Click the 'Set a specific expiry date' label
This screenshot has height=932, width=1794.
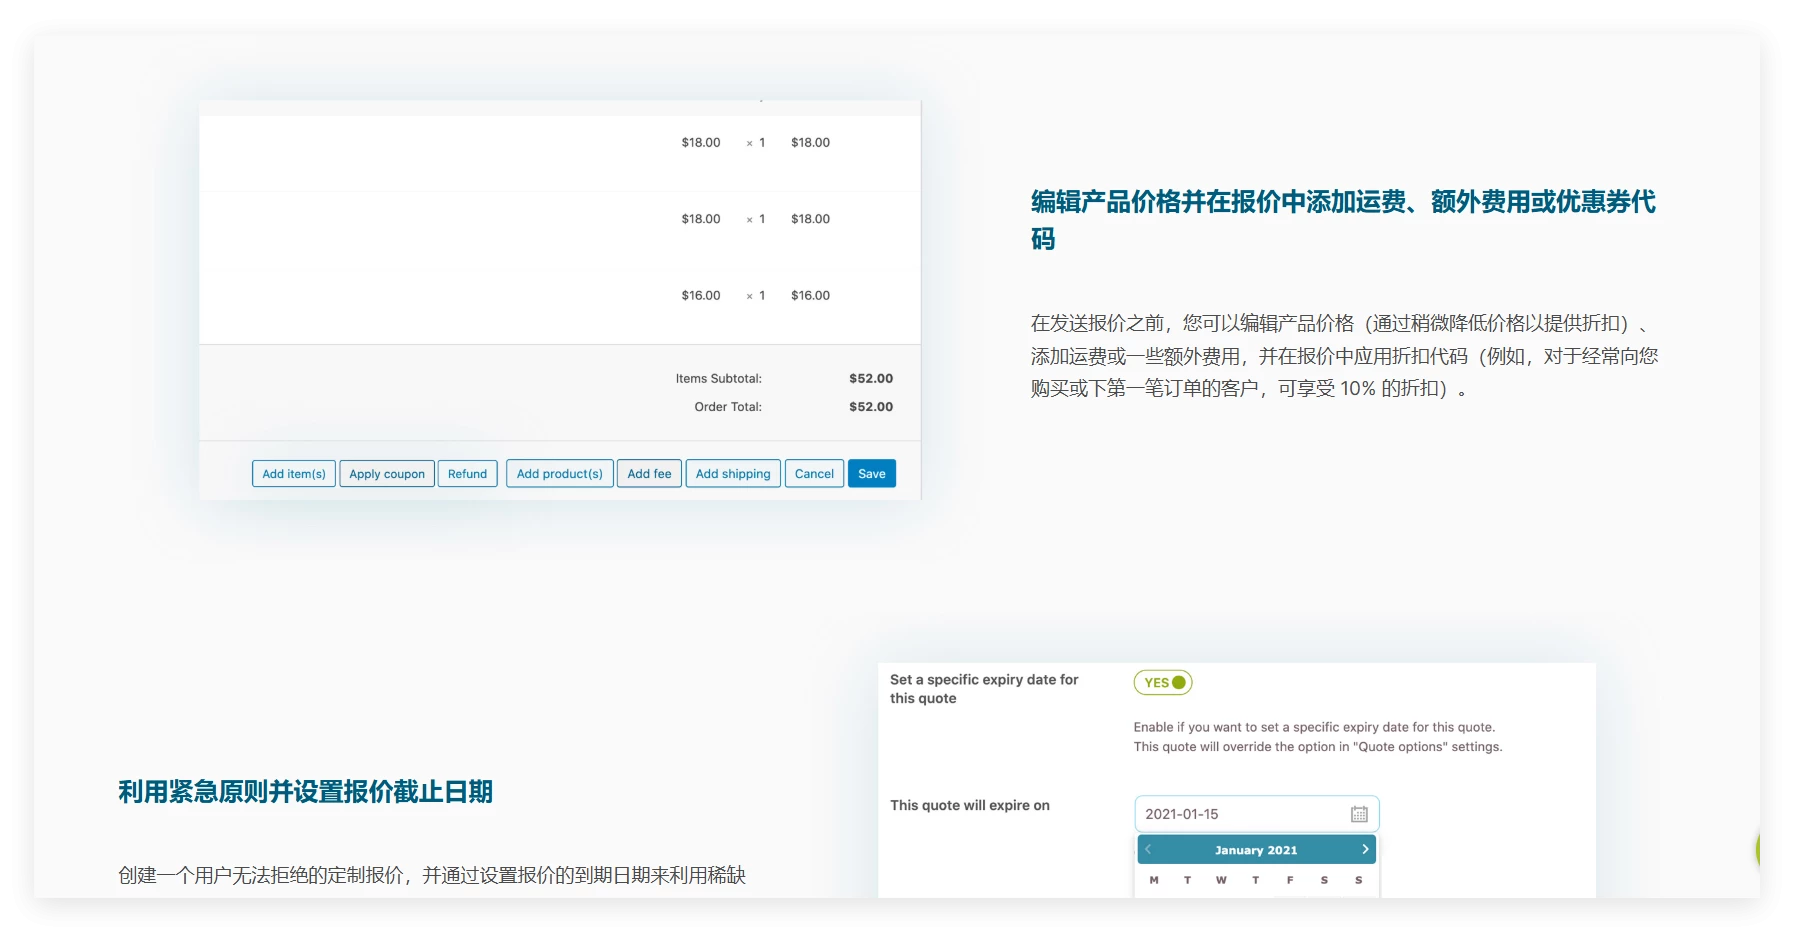click(x=984, y=689)
